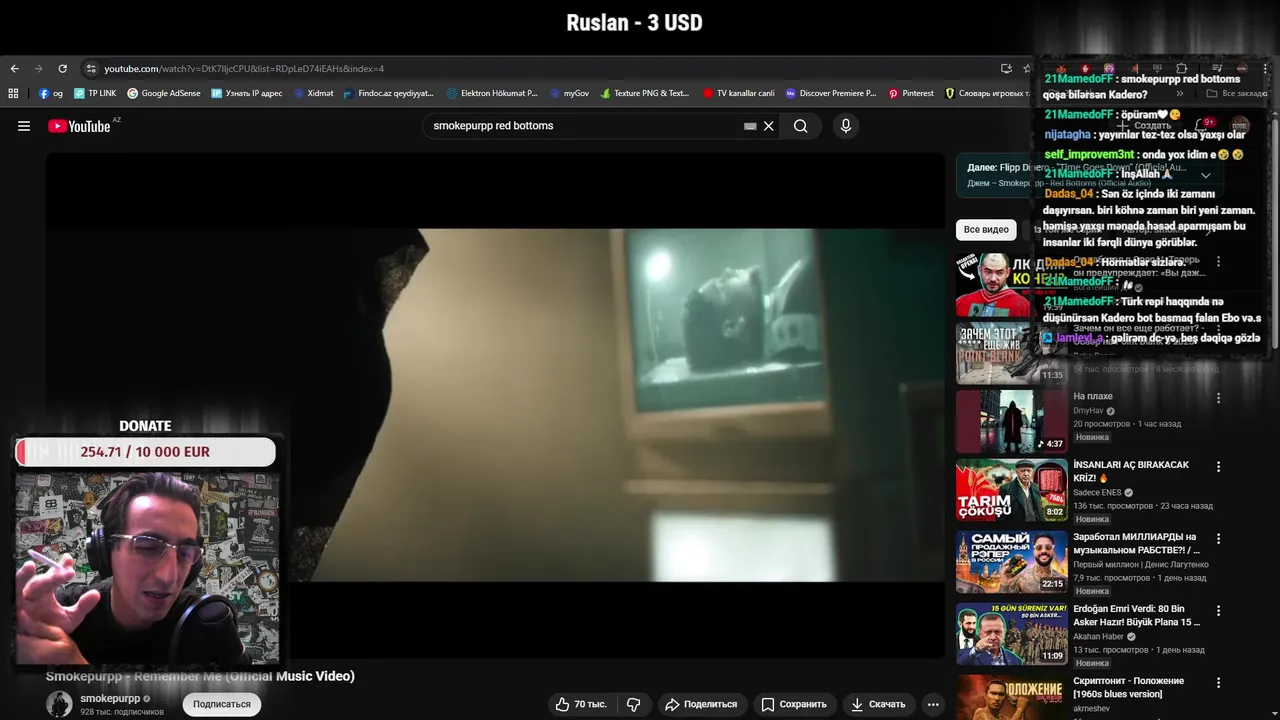
Task: Open options menu for Скриптонит Положение video
Action: click(1218, 682)
